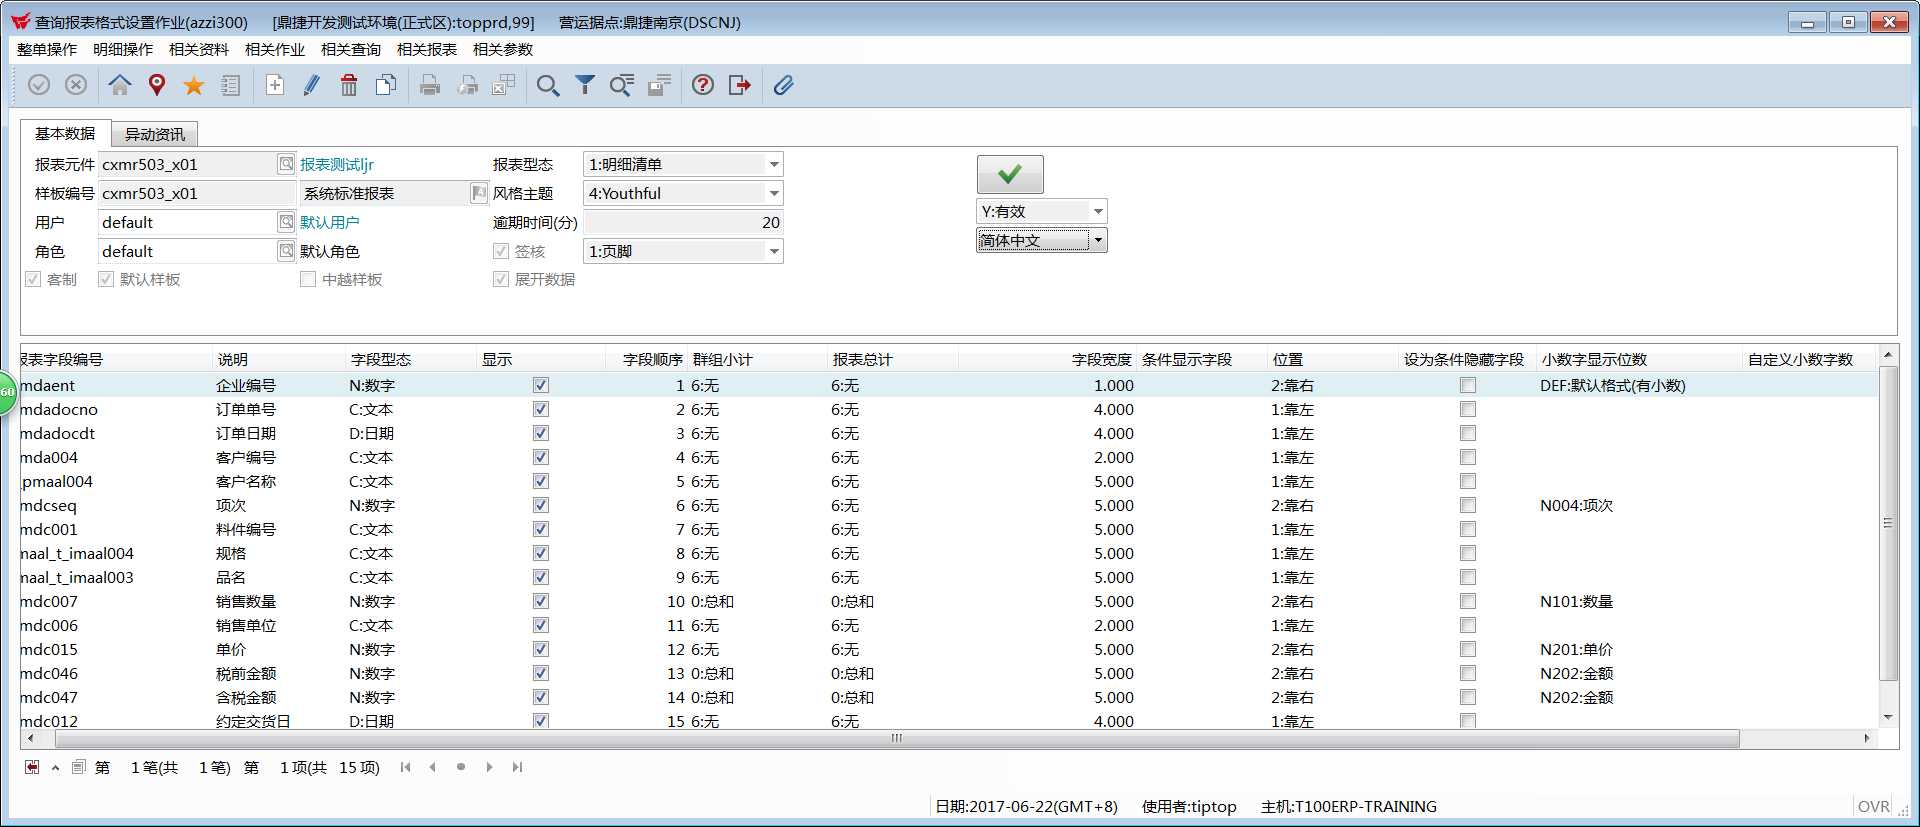
Task: Click the blue pencil edit icon
Action: (312, 86)
